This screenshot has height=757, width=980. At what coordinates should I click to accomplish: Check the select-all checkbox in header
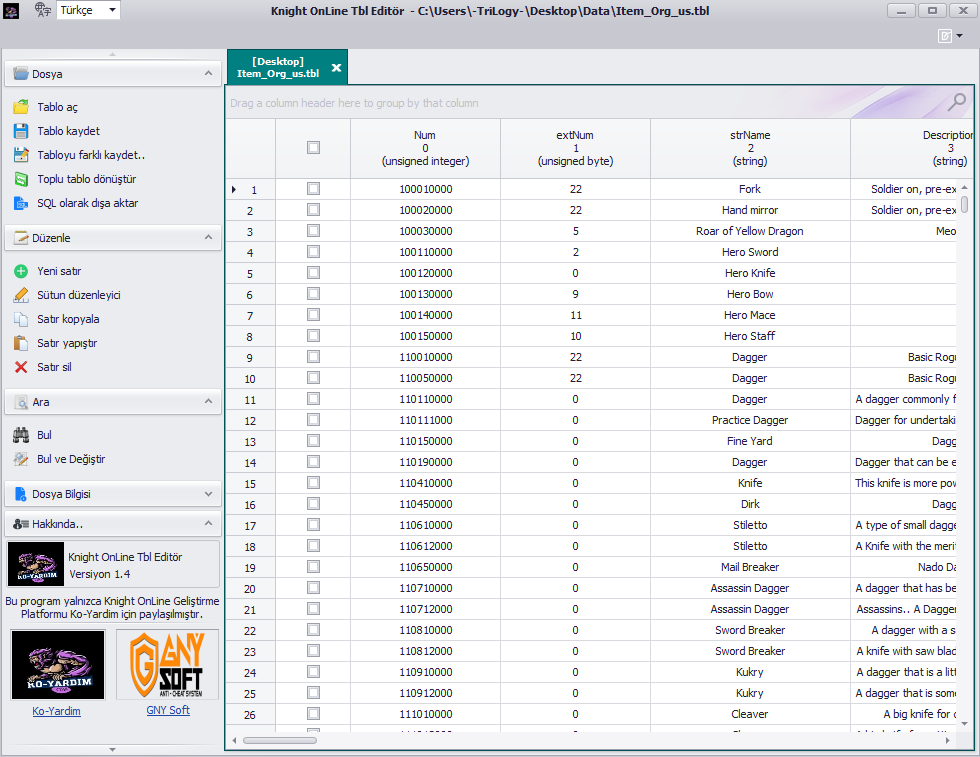[x=313, y=147]
